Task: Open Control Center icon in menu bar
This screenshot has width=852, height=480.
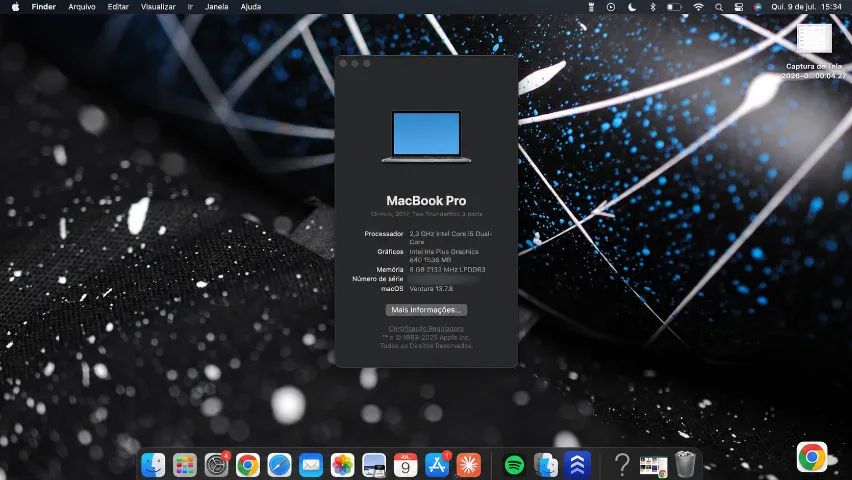Action: [x=738, y=7]
